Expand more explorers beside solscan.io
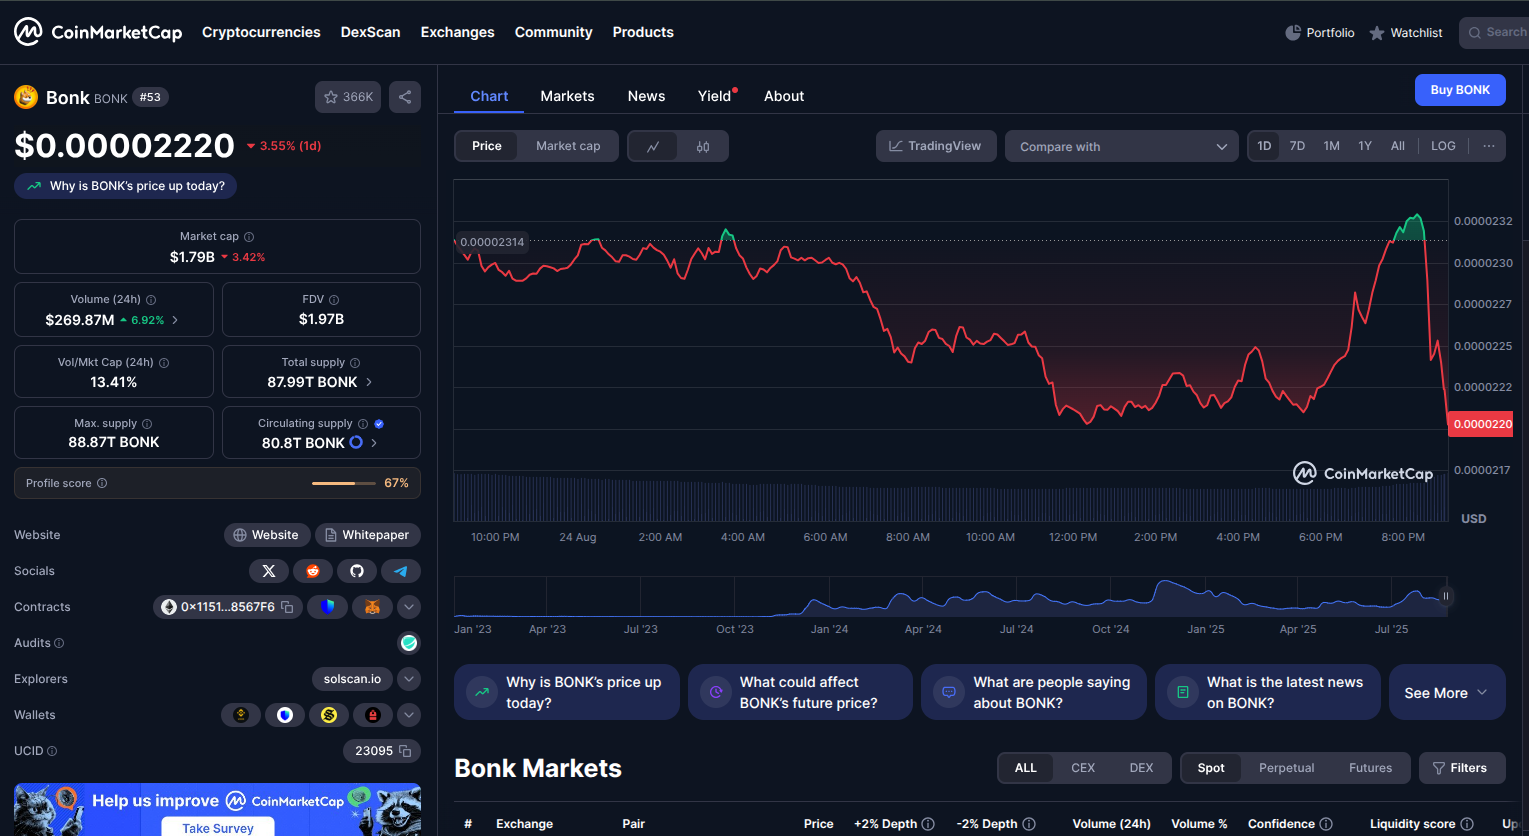The image size is (1529, 836). pos(409,679)
